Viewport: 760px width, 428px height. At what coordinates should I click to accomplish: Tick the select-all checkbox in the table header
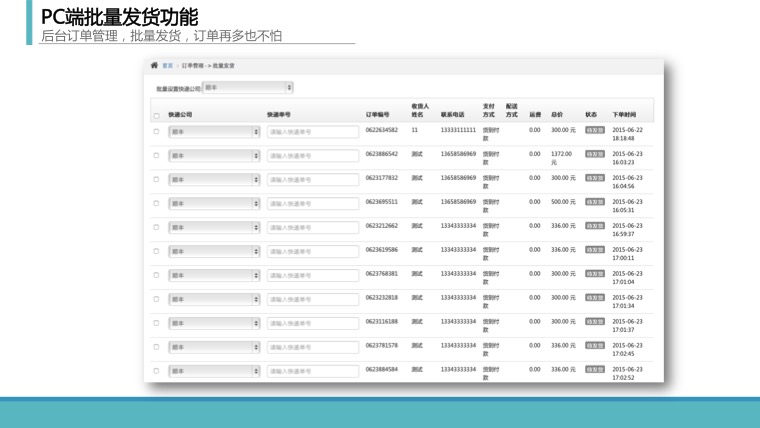pos(157,116)
